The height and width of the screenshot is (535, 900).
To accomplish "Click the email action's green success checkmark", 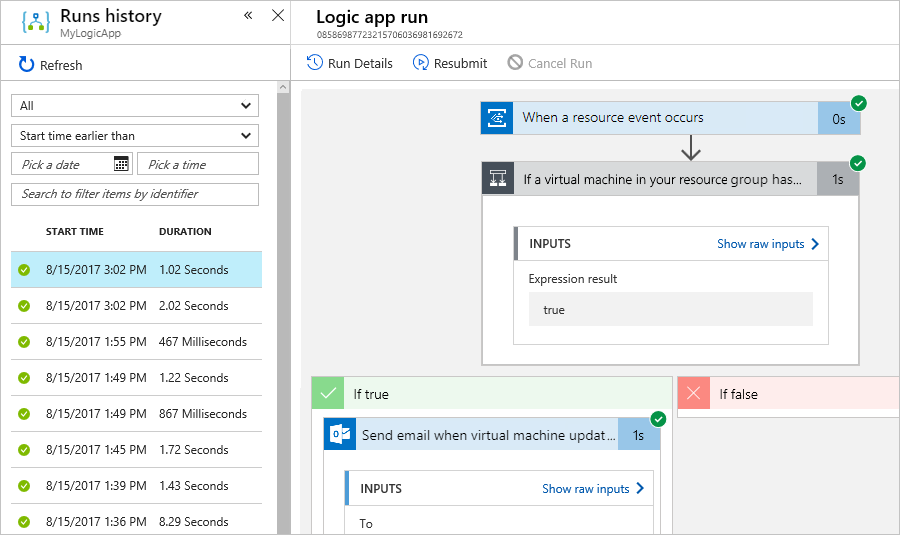I will pyautogui.click(x=658, y=420).
